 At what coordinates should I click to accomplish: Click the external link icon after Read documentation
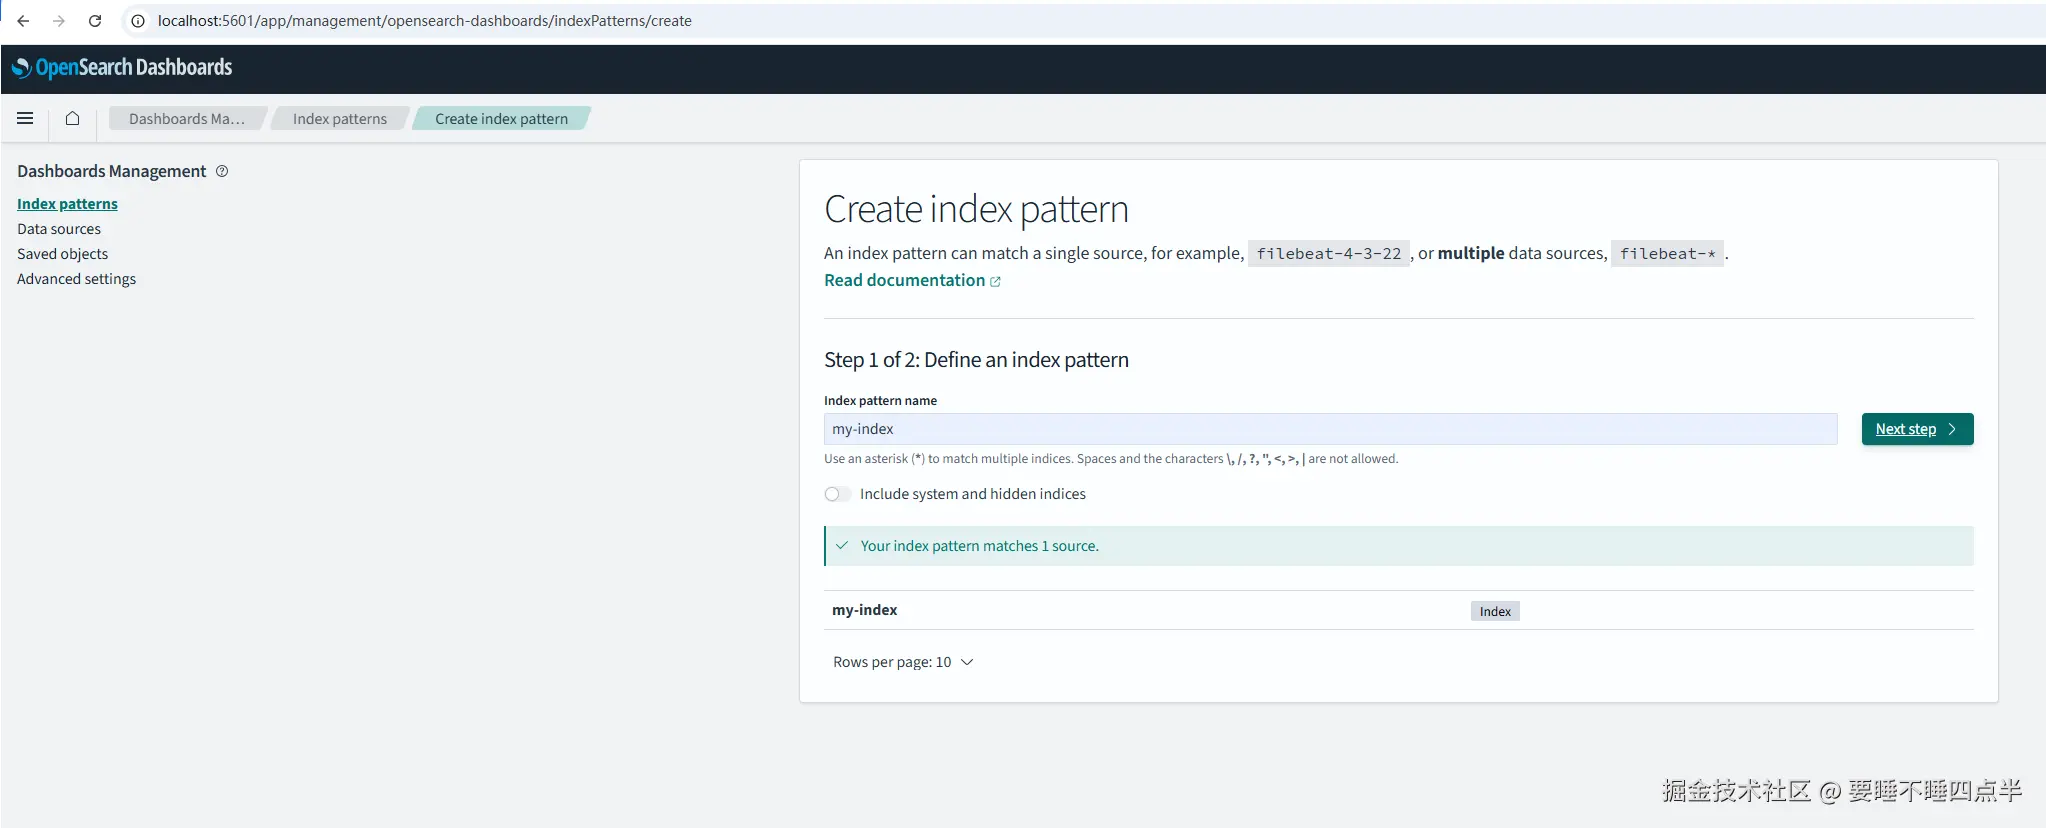[995, 282]
